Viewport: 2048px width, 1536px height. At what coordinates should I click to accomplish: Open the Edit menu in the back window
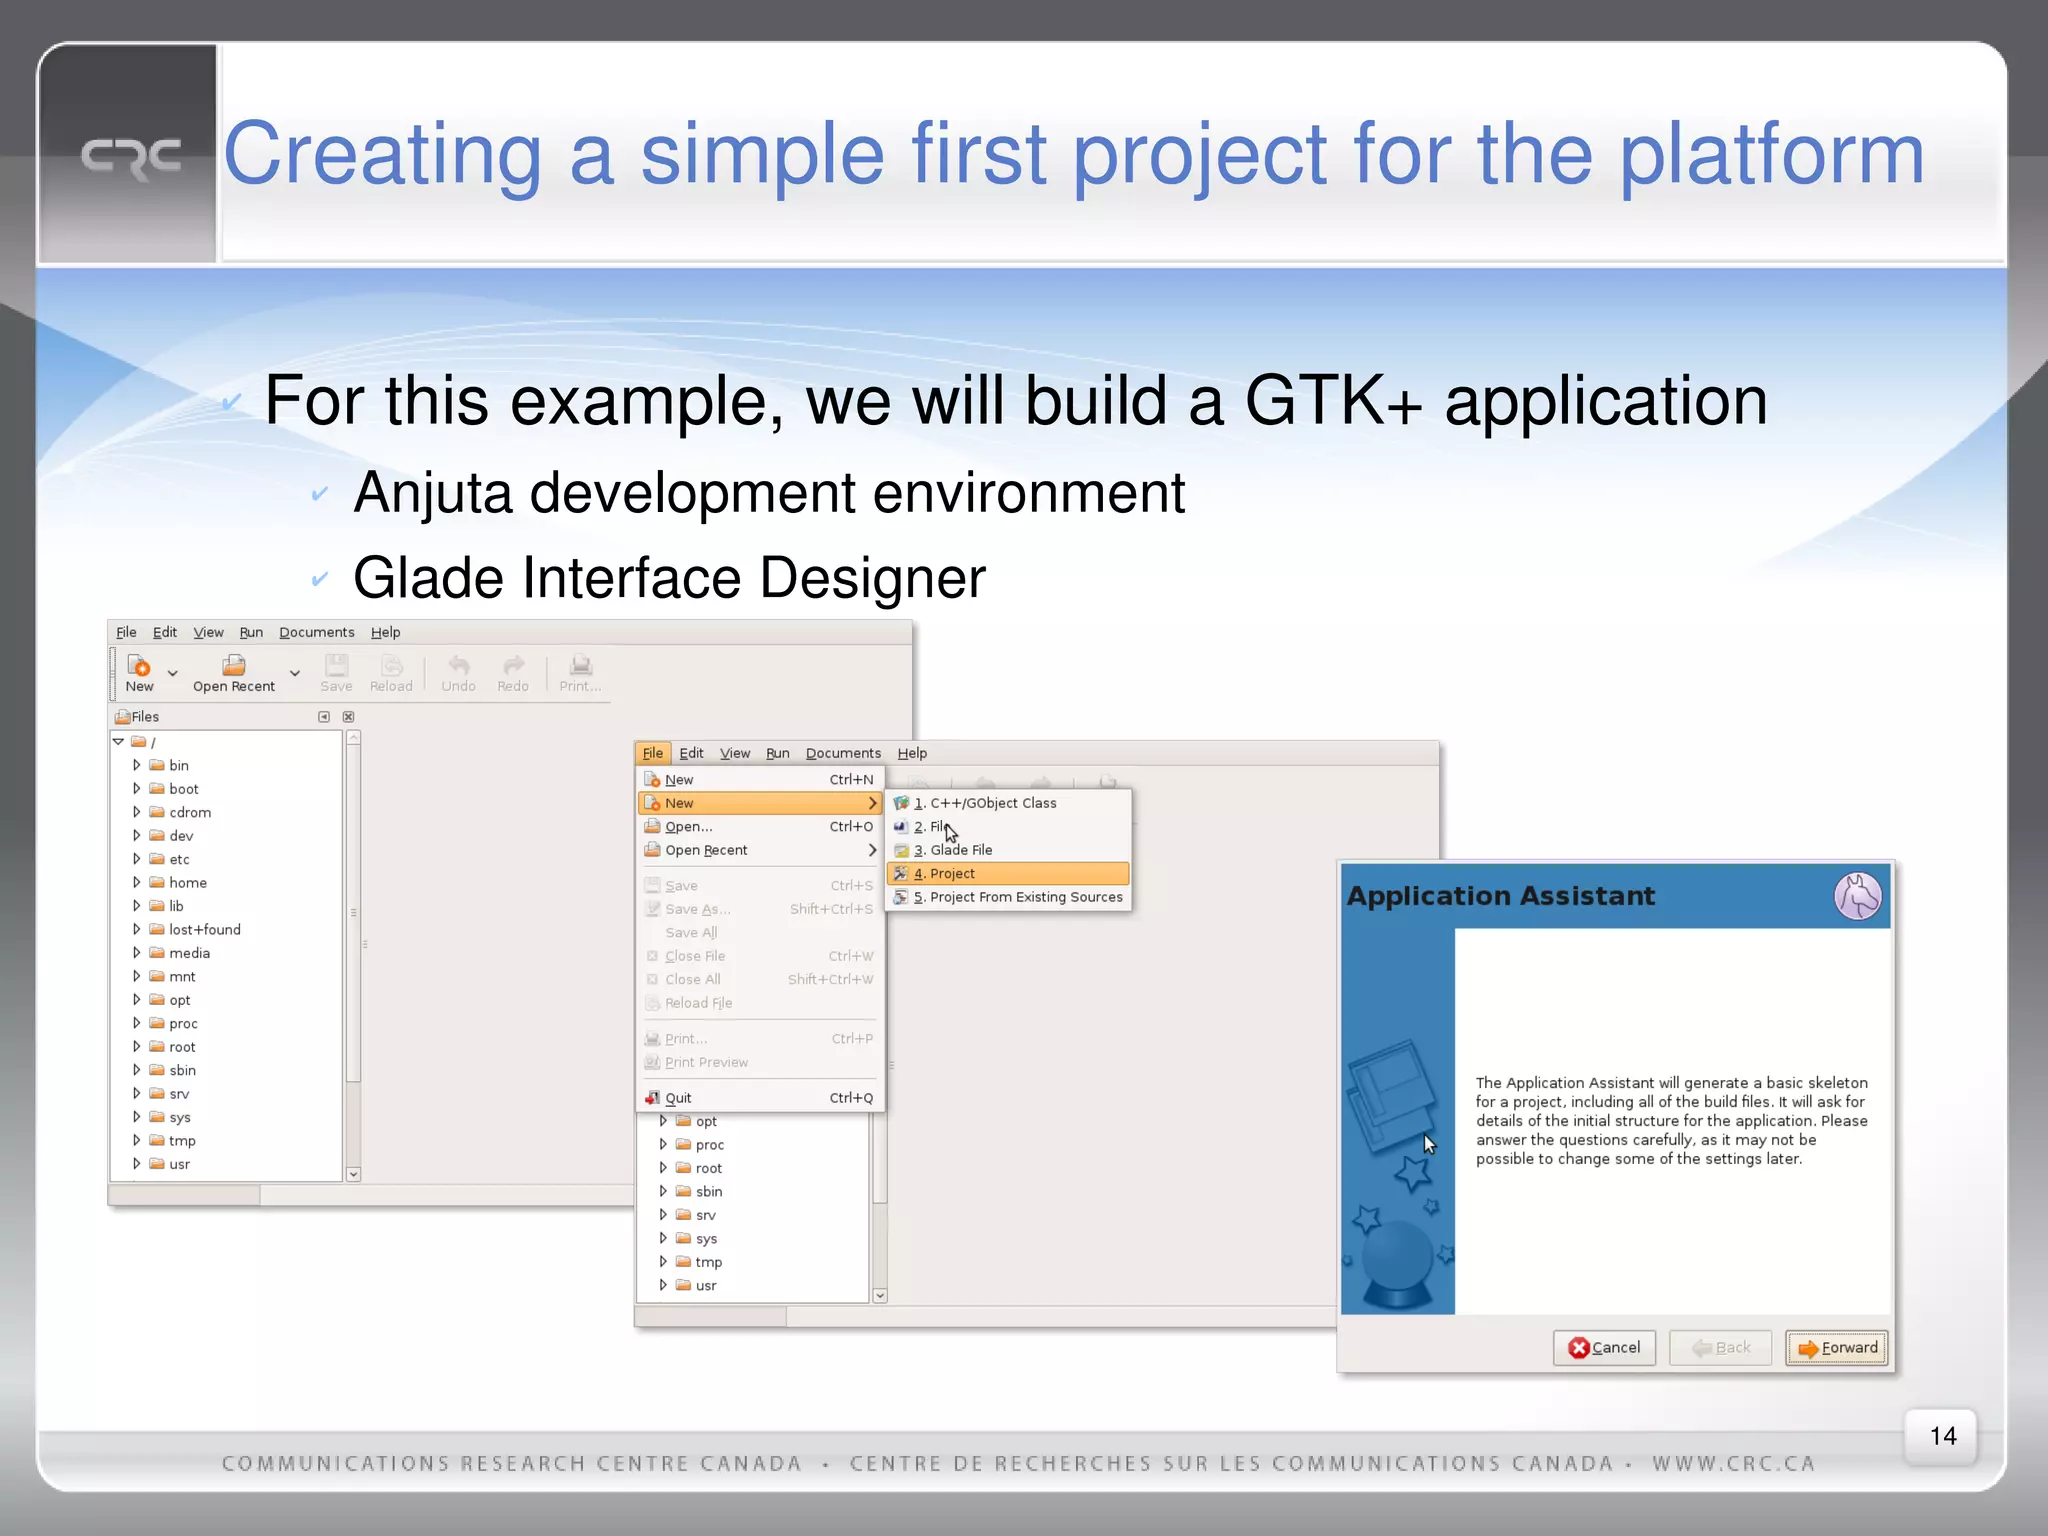coord(165,632)
